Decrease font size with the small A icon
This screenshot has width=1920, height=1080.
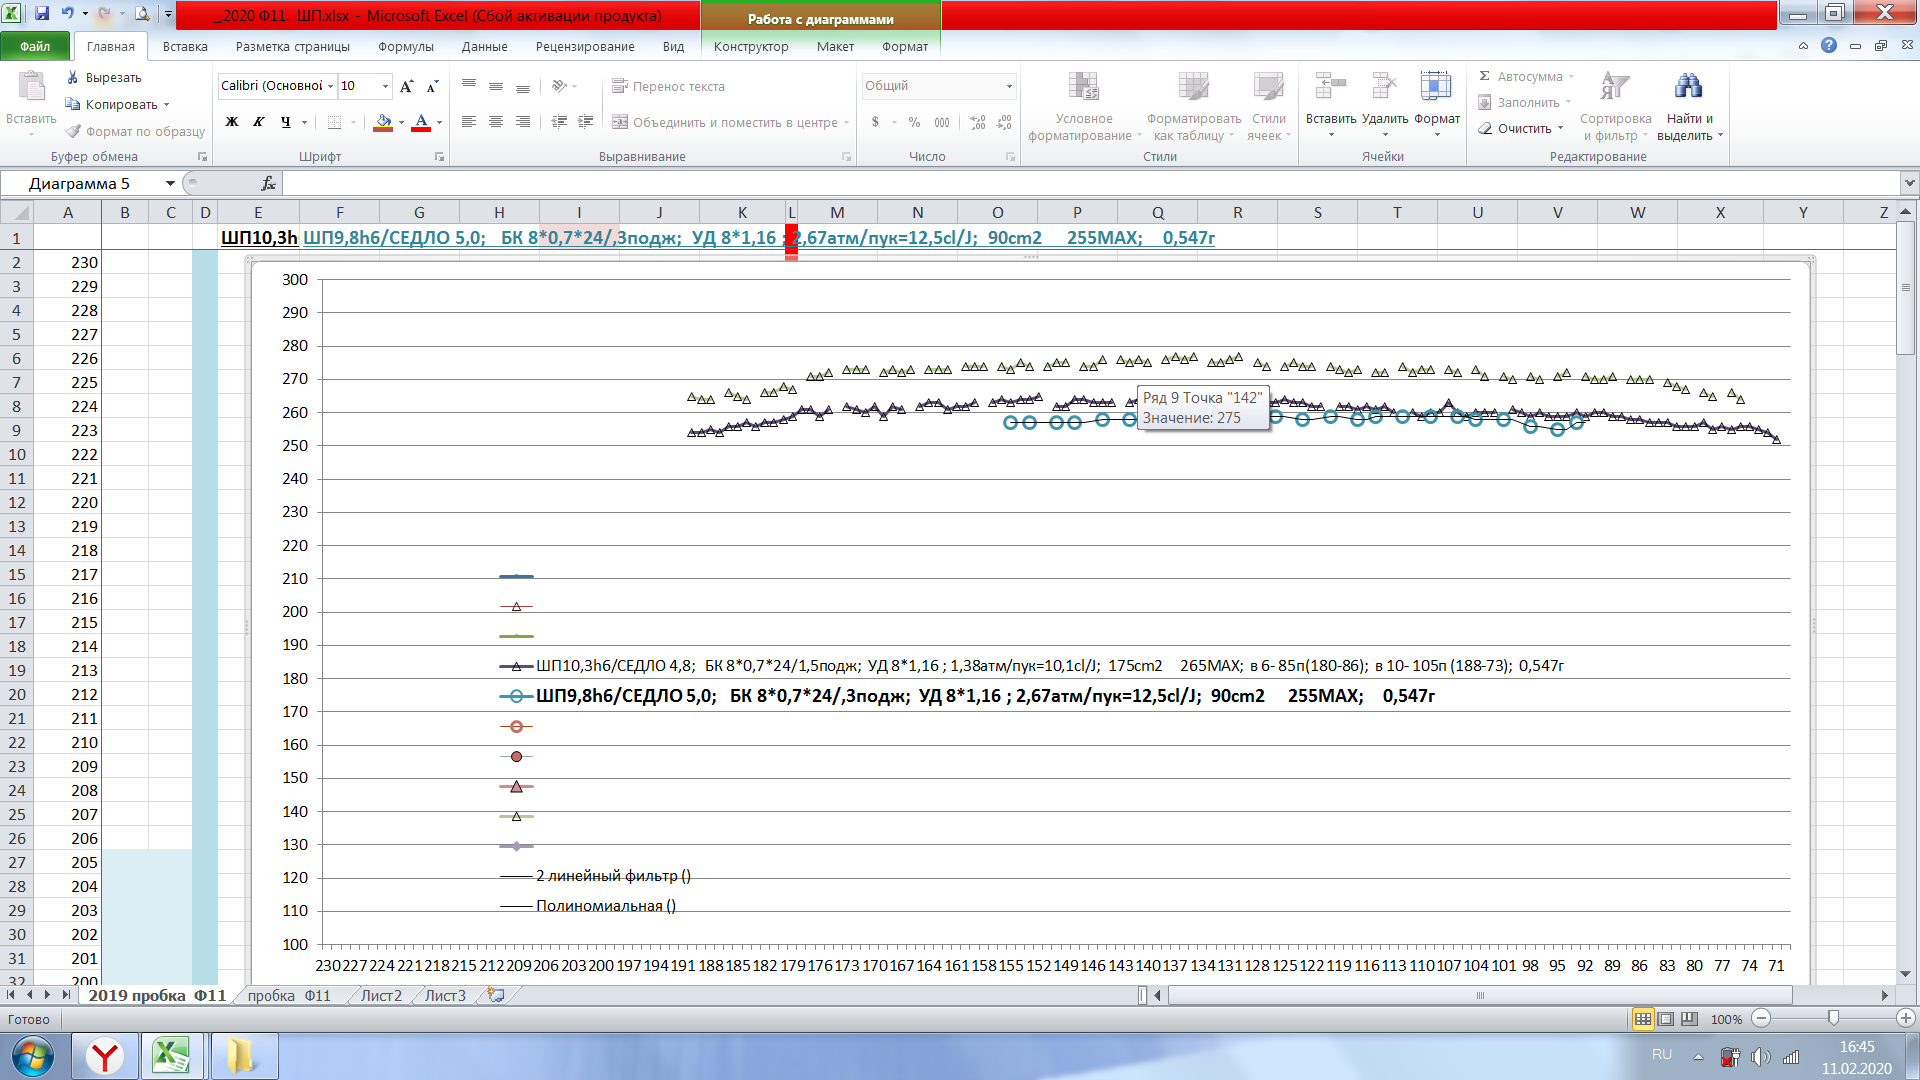pos(432,86)
